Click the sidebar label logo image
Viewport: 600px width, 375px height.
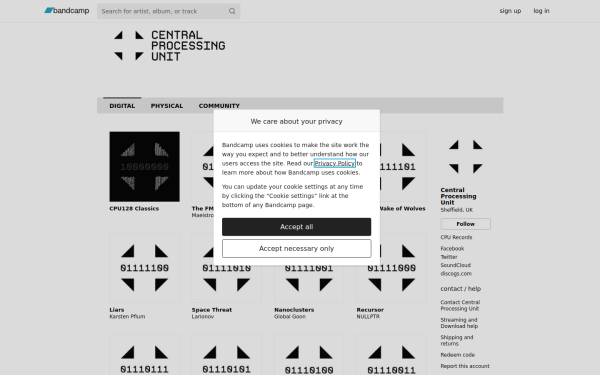tap(466, 157)
